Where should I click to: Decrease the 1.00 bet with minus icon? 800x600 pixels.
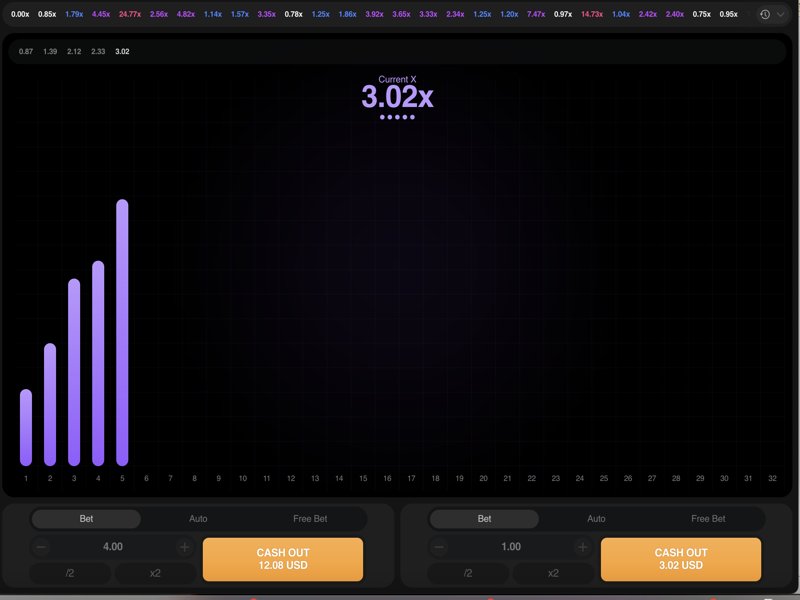coord(439,547)
